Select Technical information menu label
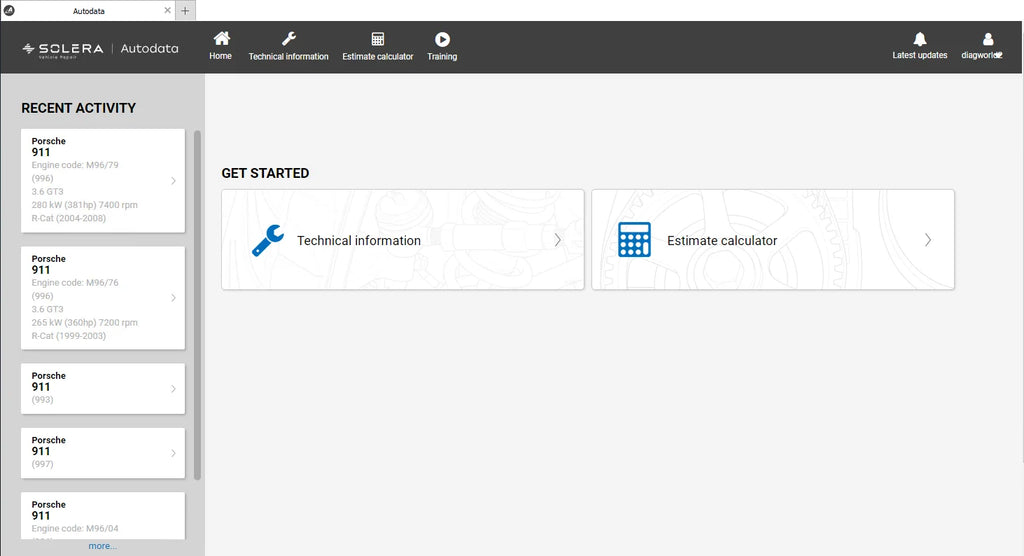The height and width of the screenshot is (556, 1024). point(289,57)
